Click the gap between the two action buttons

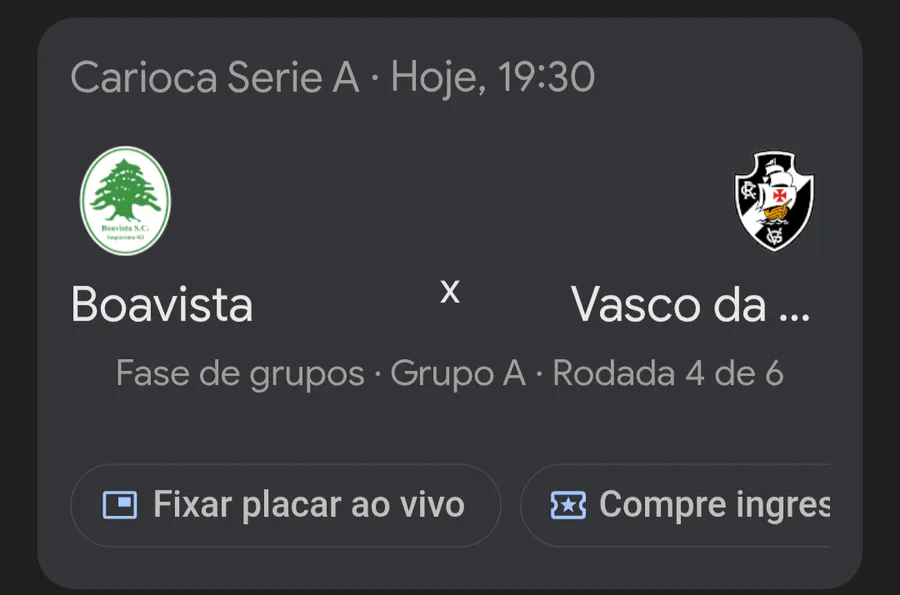click(510, 505)
